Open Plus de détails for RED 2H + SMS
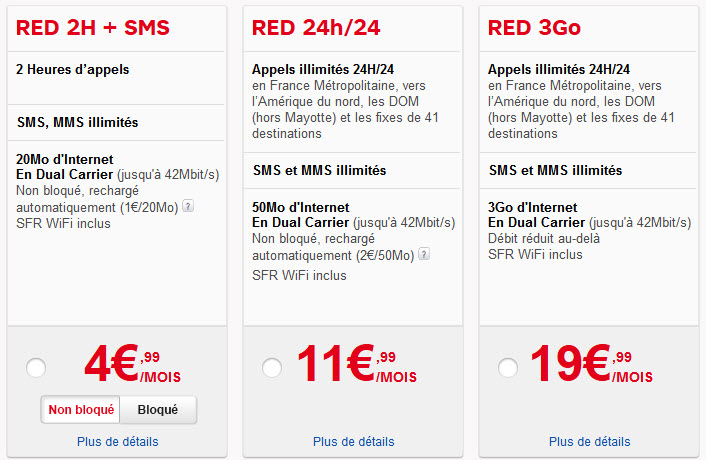The width and height of the screenshot is (706, 460). click(118, 442)
